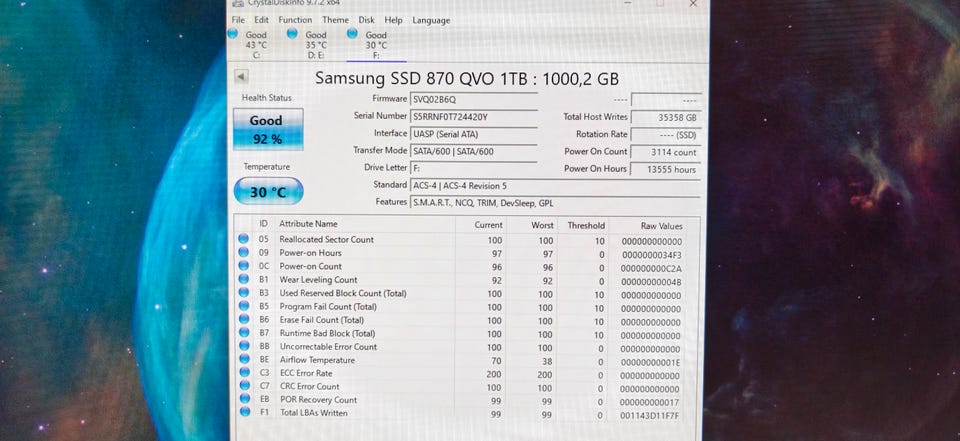Click raw value 00000000001E
Viewport: 960px width, 441px height.
pos(651,363)
